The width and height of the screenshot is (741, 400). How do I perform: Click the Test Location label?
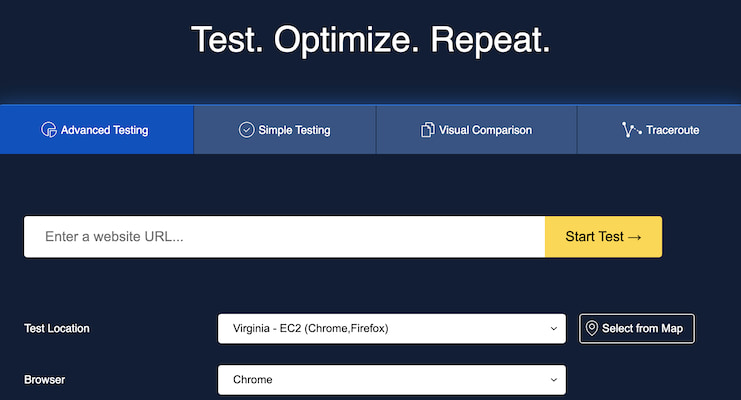click(x=57, y=329)
